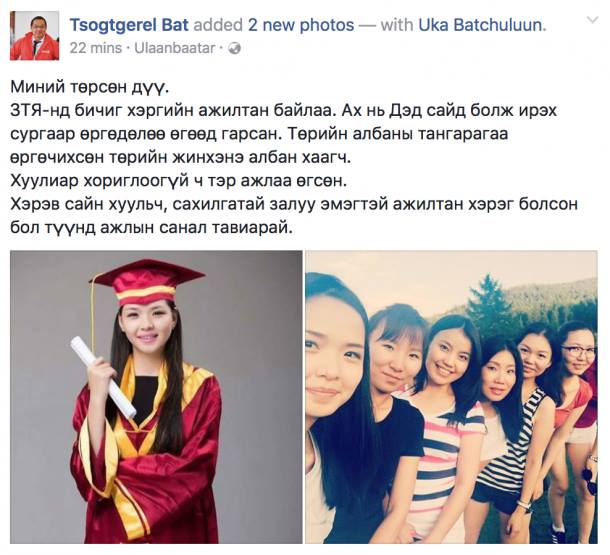Click the closest face in group selfie
The width and height of the screenshot is (610, 555).
(335, 350)
